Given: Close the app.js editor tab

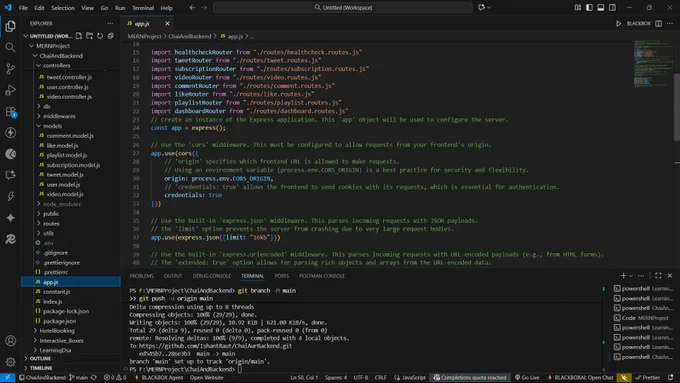Looking at the screenshot, I should tap(167, 23).
